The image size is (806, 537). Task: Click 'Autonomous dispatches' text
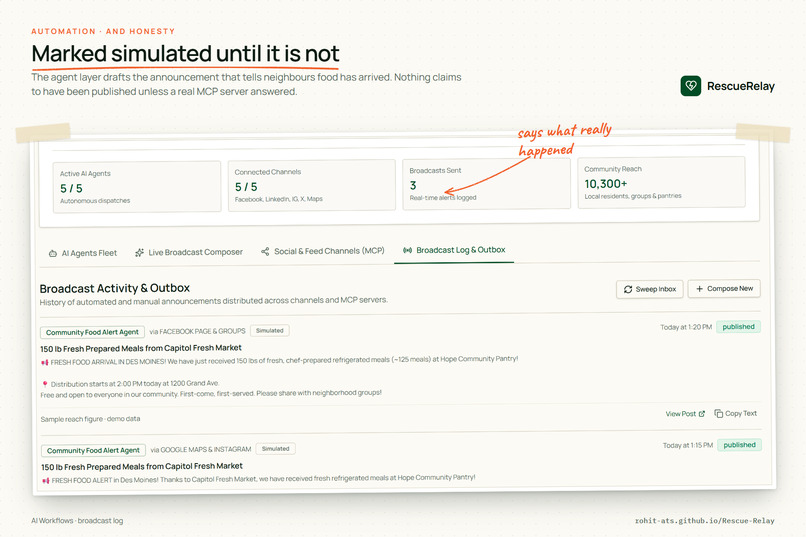tap(95, 200)
